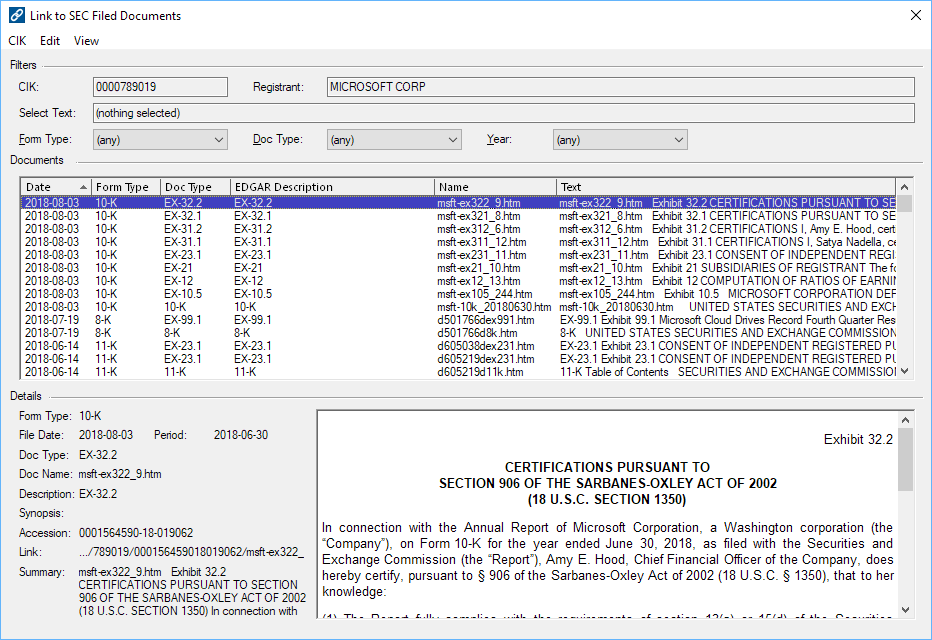This screenshot has width=932, height=640.
Task: Expand the Form Type dropdown
Action: click(x=160, y=140)
